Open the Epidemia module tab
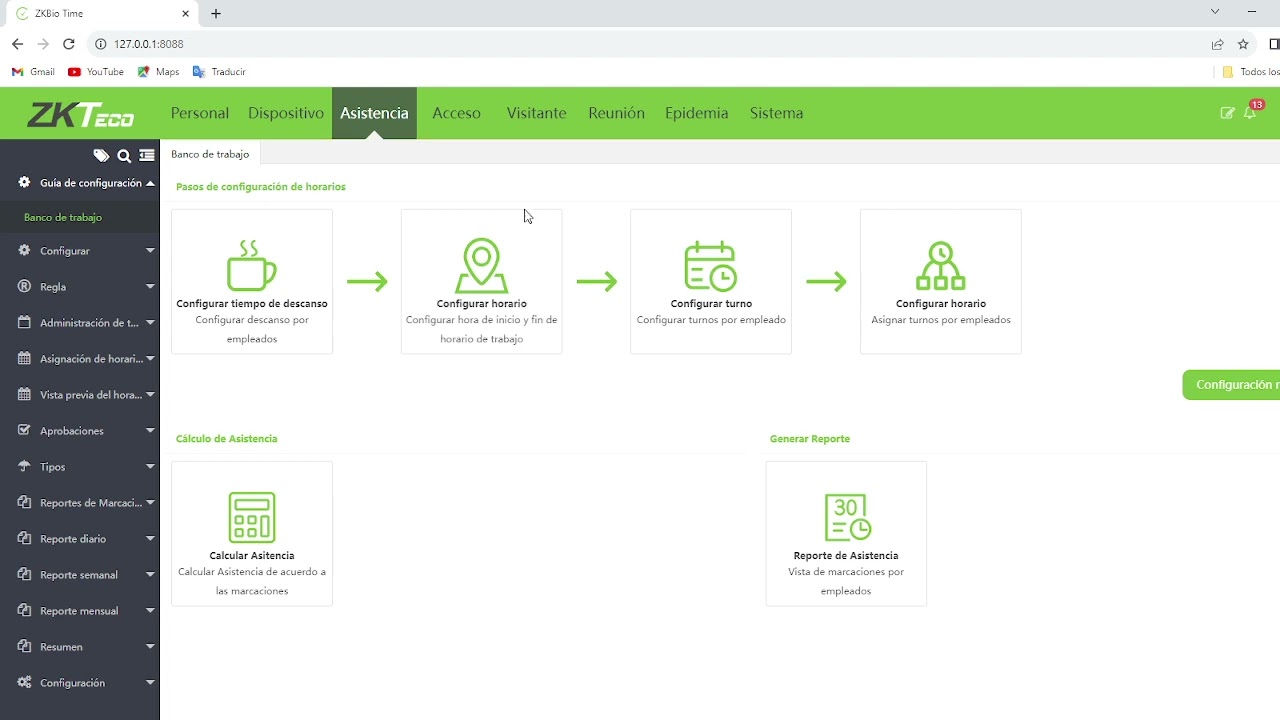The image size is (1280, 720). [x=696, y=113]
